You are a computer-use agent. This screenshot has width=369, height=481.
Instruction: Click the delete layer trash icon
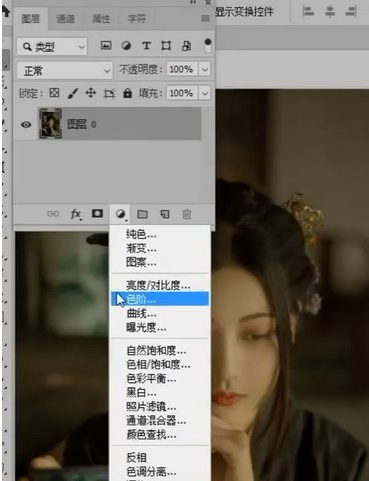click(x=187, y=214)
